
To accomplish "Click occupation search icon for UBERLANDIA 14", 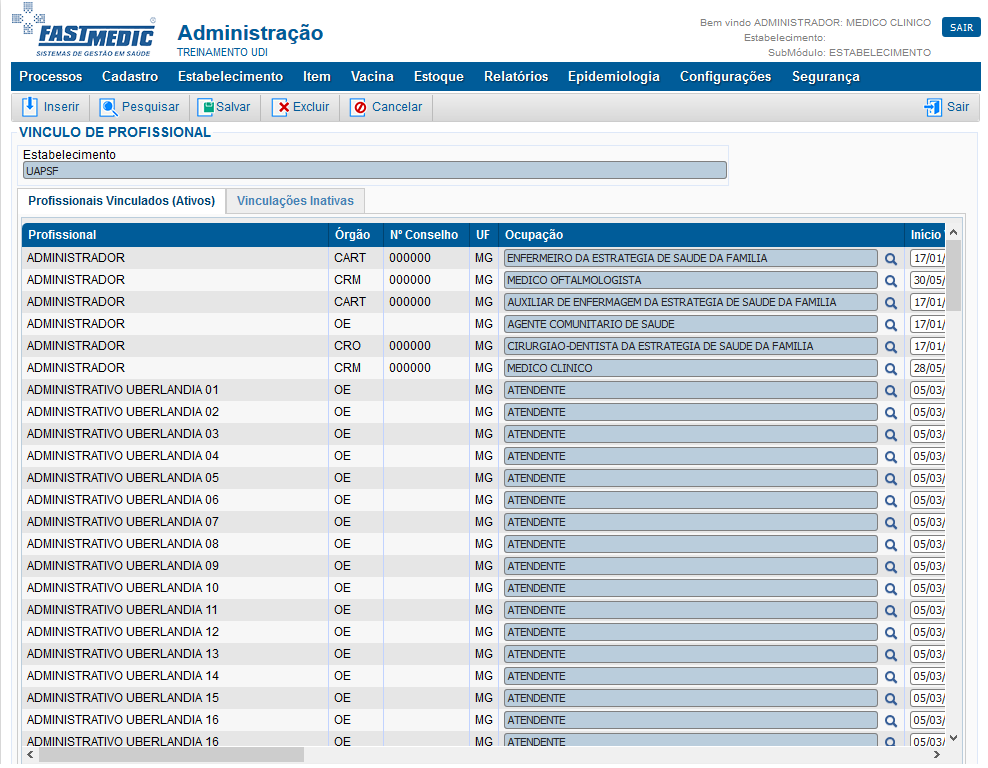I will click(890, 677).
